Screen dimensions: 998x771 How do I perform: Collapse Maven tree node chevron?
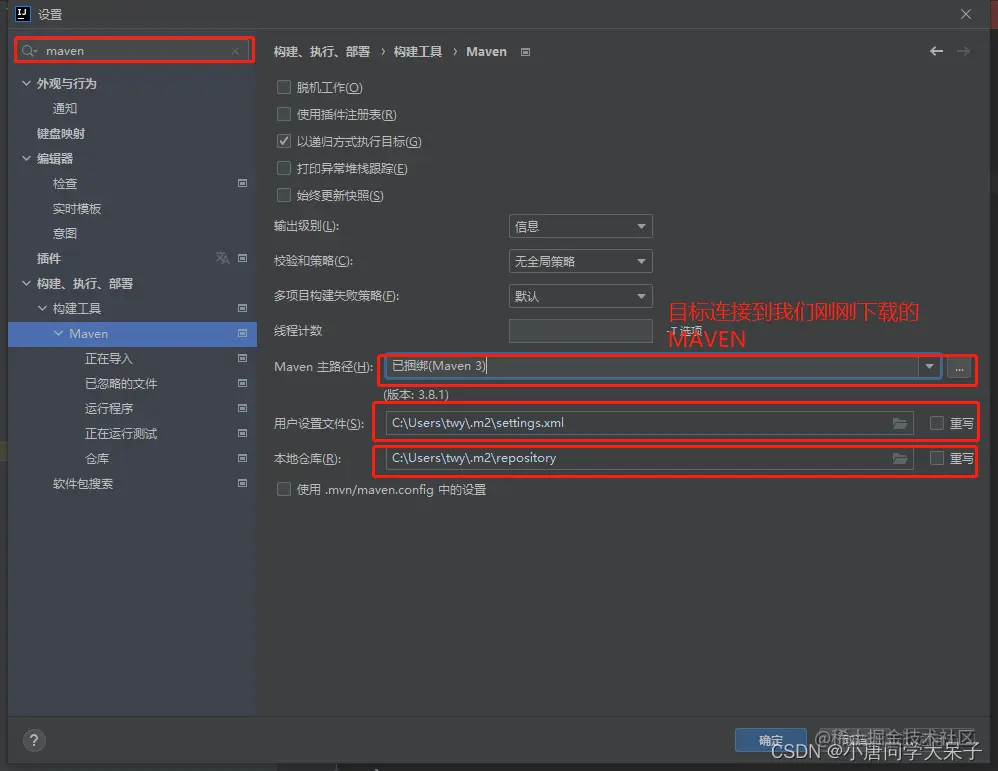[x=59, y=333]
